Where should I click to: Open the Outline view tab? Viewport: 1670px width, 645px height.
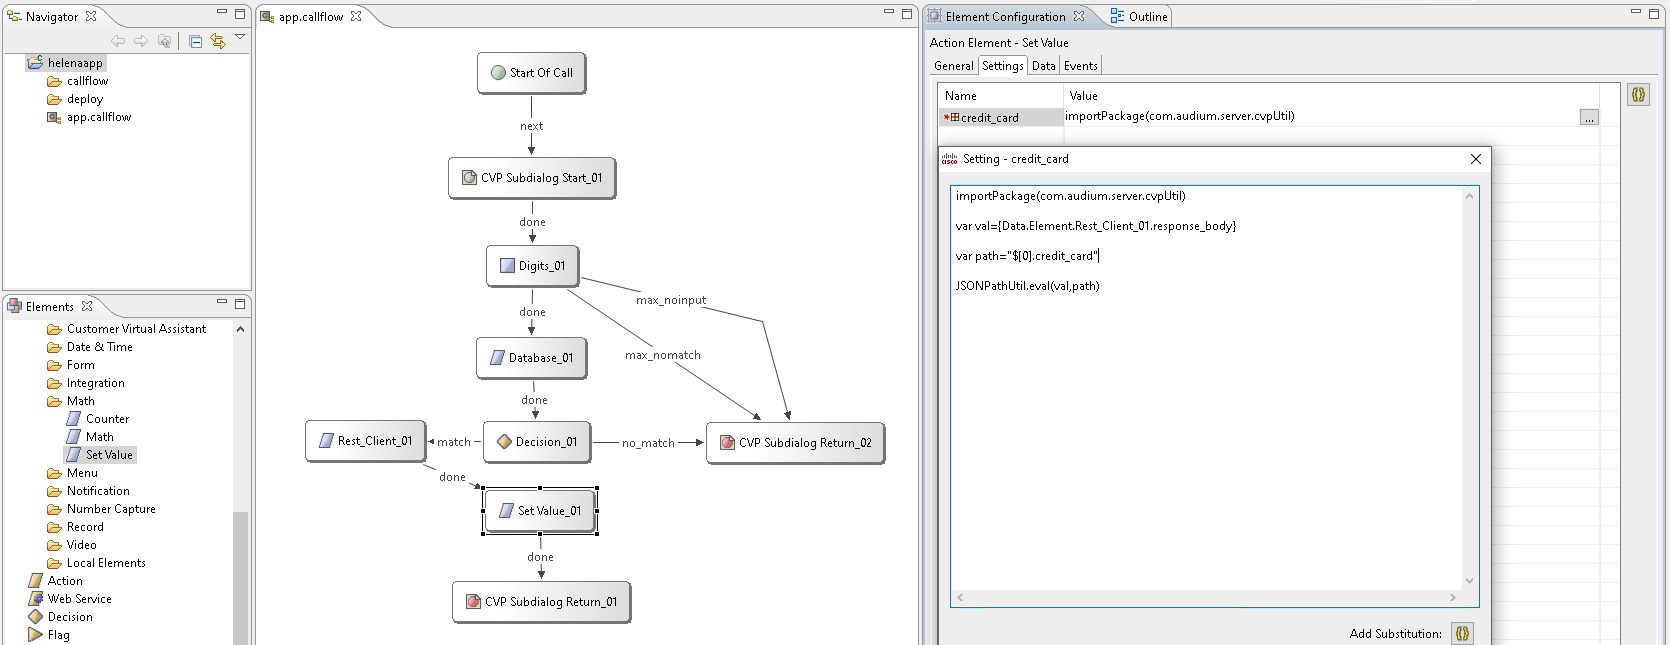point(1139,17)
